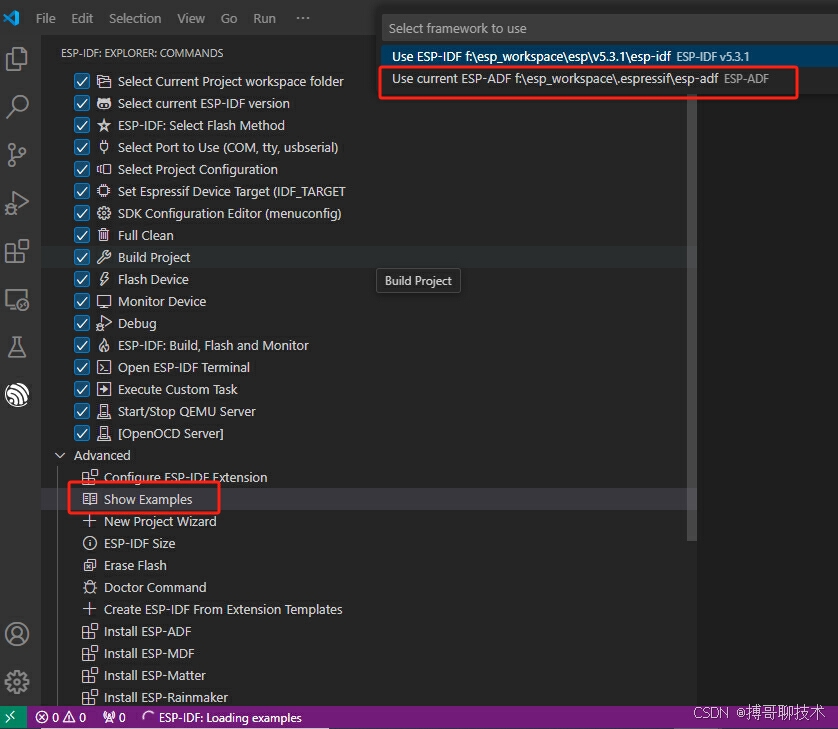
Task: Open the Testing flask icon
Action: 17,347
